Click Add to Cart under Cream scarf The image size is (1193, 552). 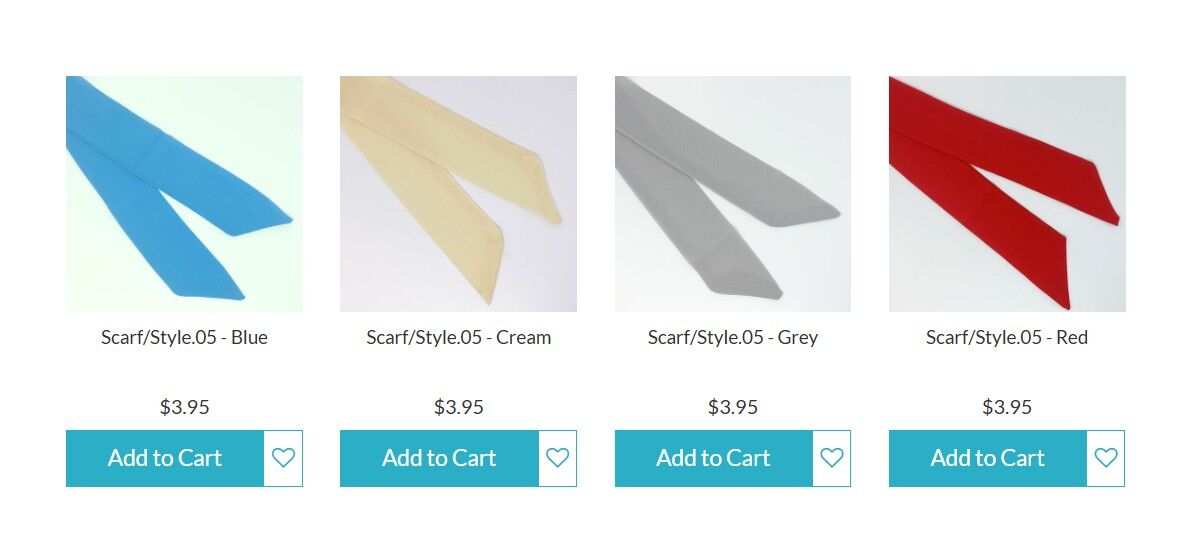pyautogui.click(x=439, y=458)
